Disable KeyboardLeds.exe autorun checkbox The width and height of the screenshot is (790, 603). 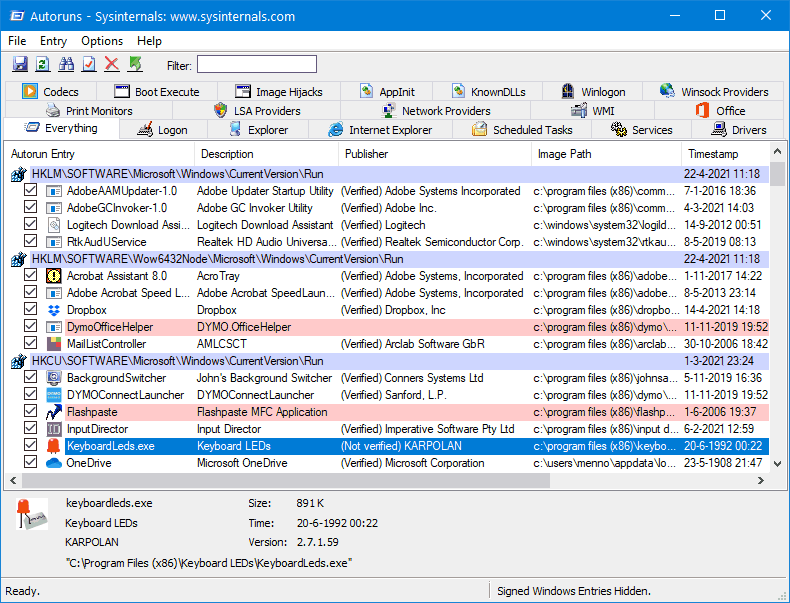pyautogui.click(x=30, y=445)
